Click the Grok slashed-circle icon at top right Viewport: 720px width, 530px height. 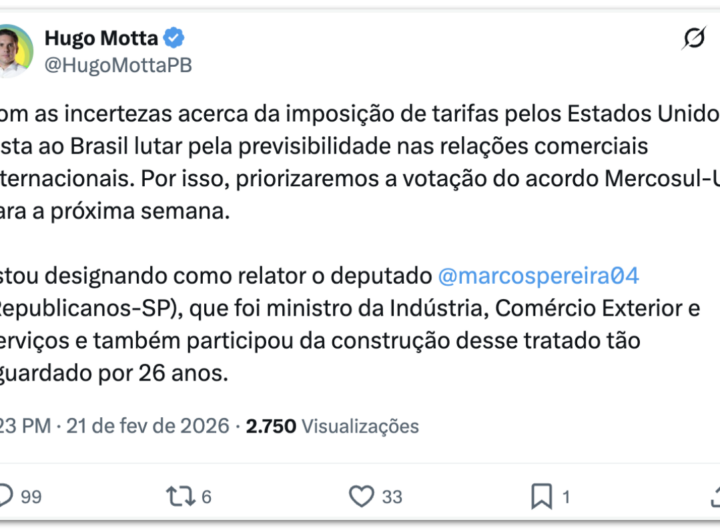[693, 39]
